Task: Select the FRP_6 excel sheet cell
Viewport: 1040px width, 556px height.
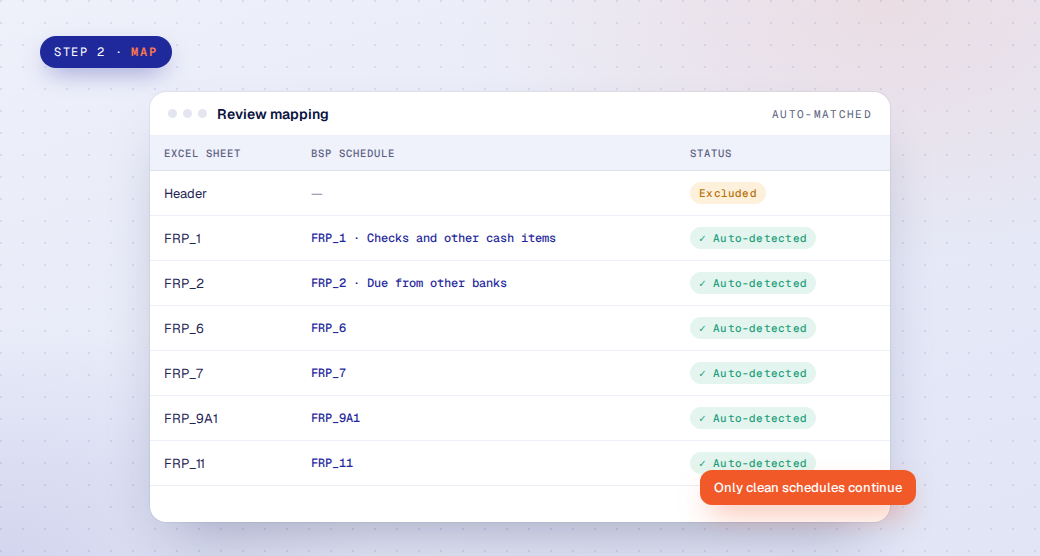Action: coord(184,328)
